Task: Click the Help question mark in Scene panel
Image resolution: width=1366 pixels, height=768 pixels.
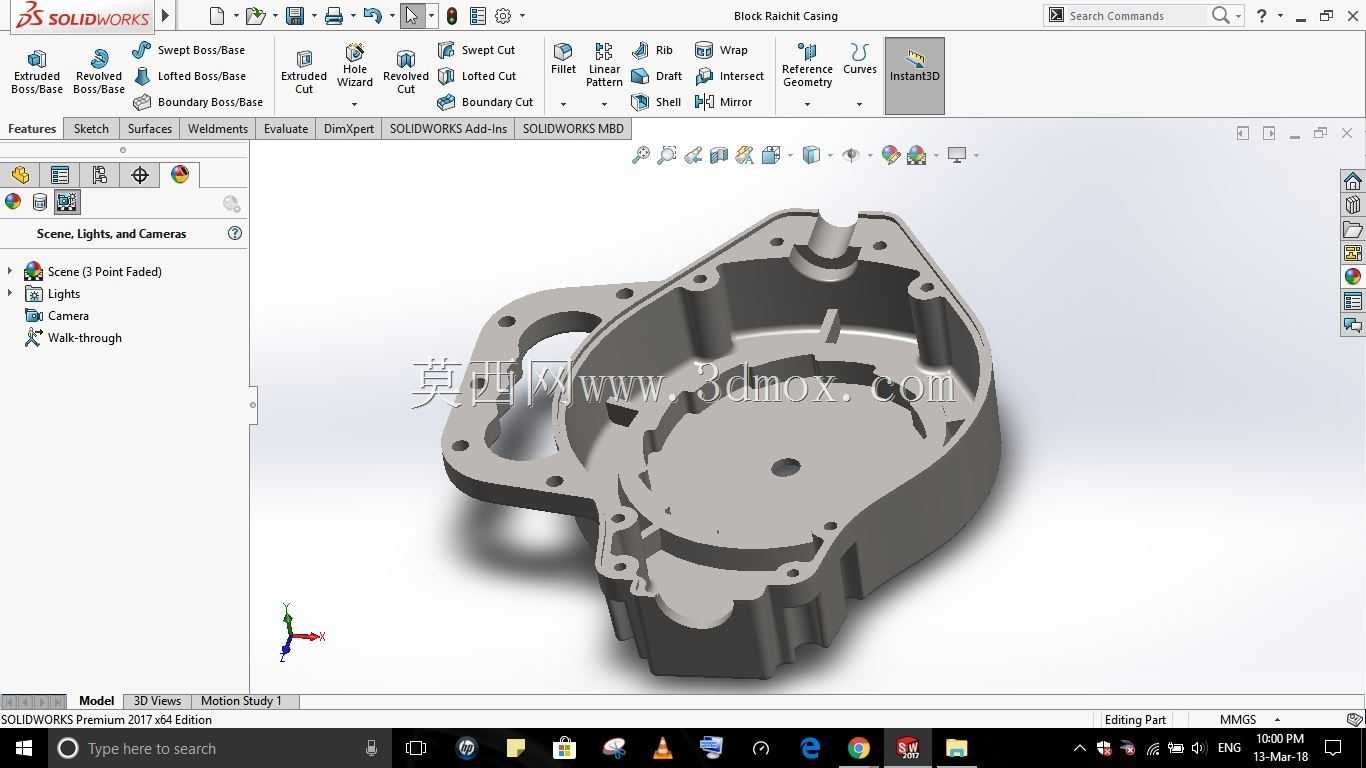Action: (235, 233)
